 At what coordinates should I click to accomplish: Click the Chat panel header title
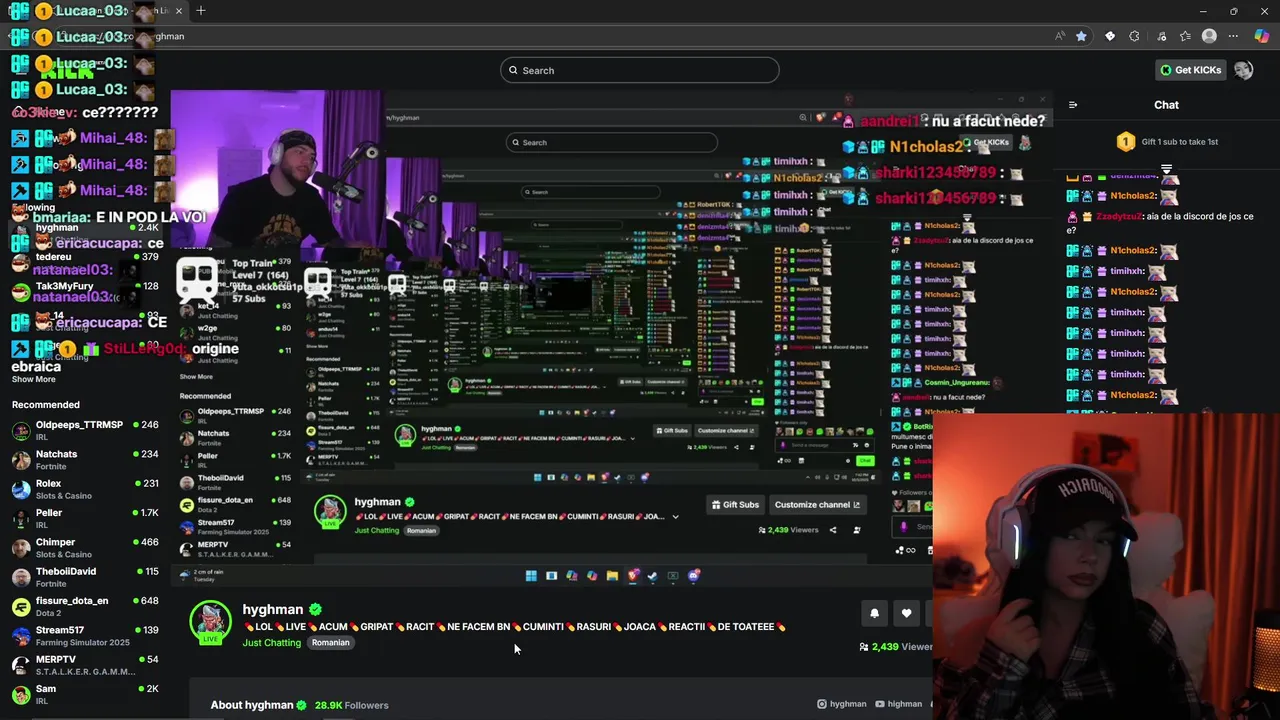pos(1166,105)
